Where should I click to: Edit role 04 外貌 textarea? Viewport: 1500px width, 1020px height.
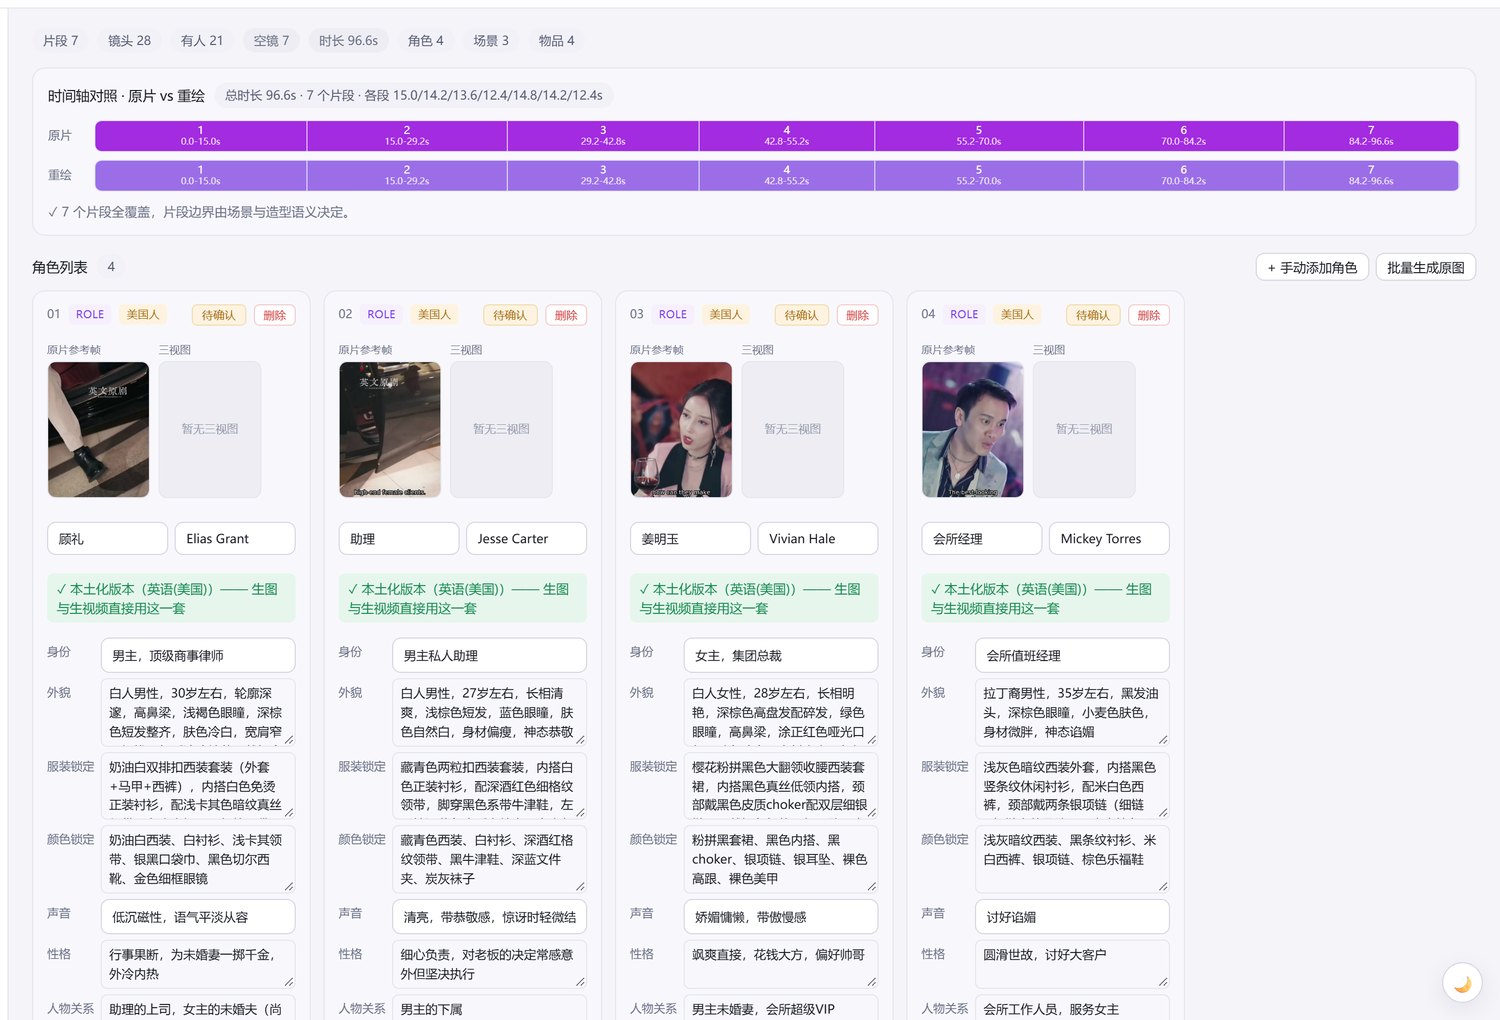1072,712
